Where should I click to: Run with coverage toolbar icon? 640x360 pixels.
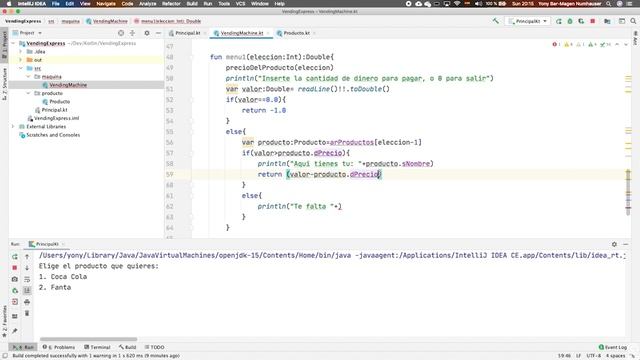pos(581,21)
